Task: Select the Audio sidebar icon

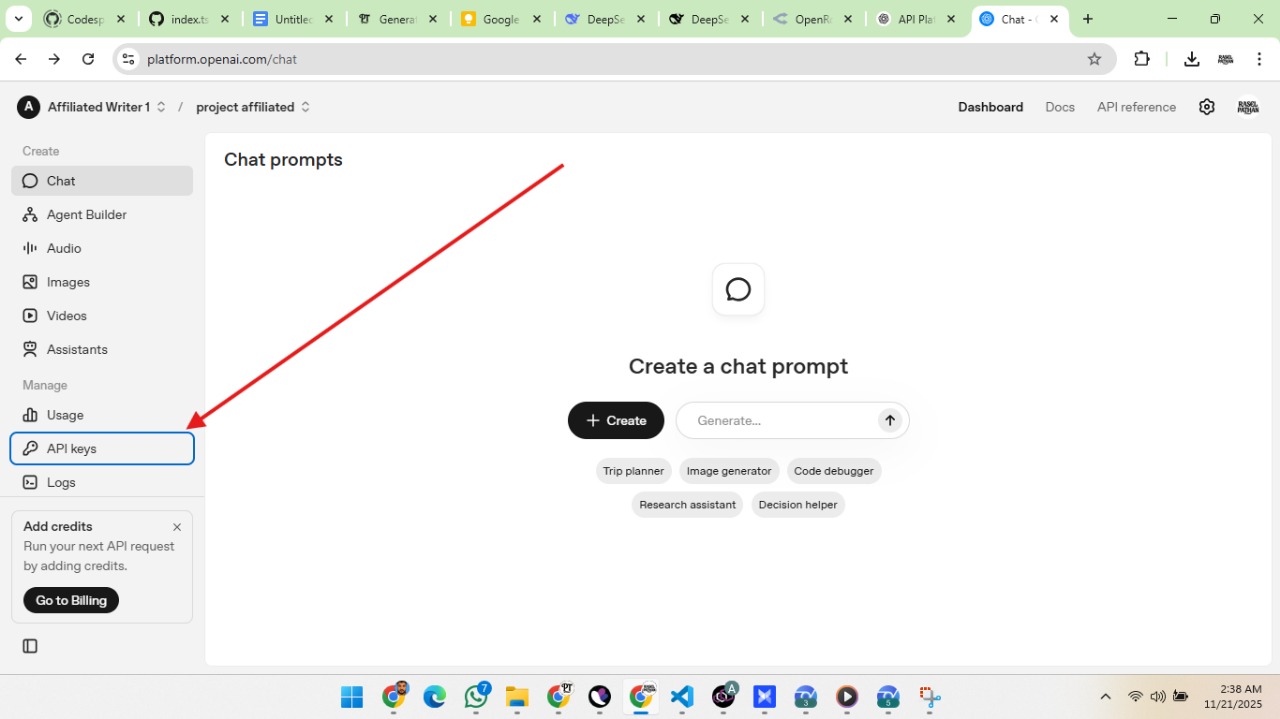Action: pyautogui.click(x=65, y=248)
